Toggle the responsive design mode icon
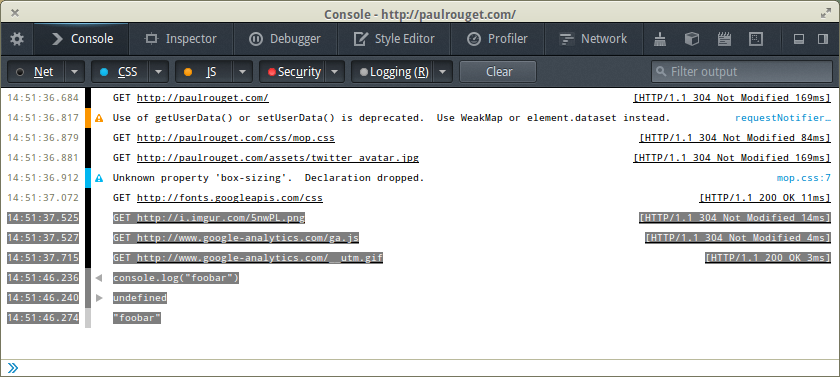 756,39
